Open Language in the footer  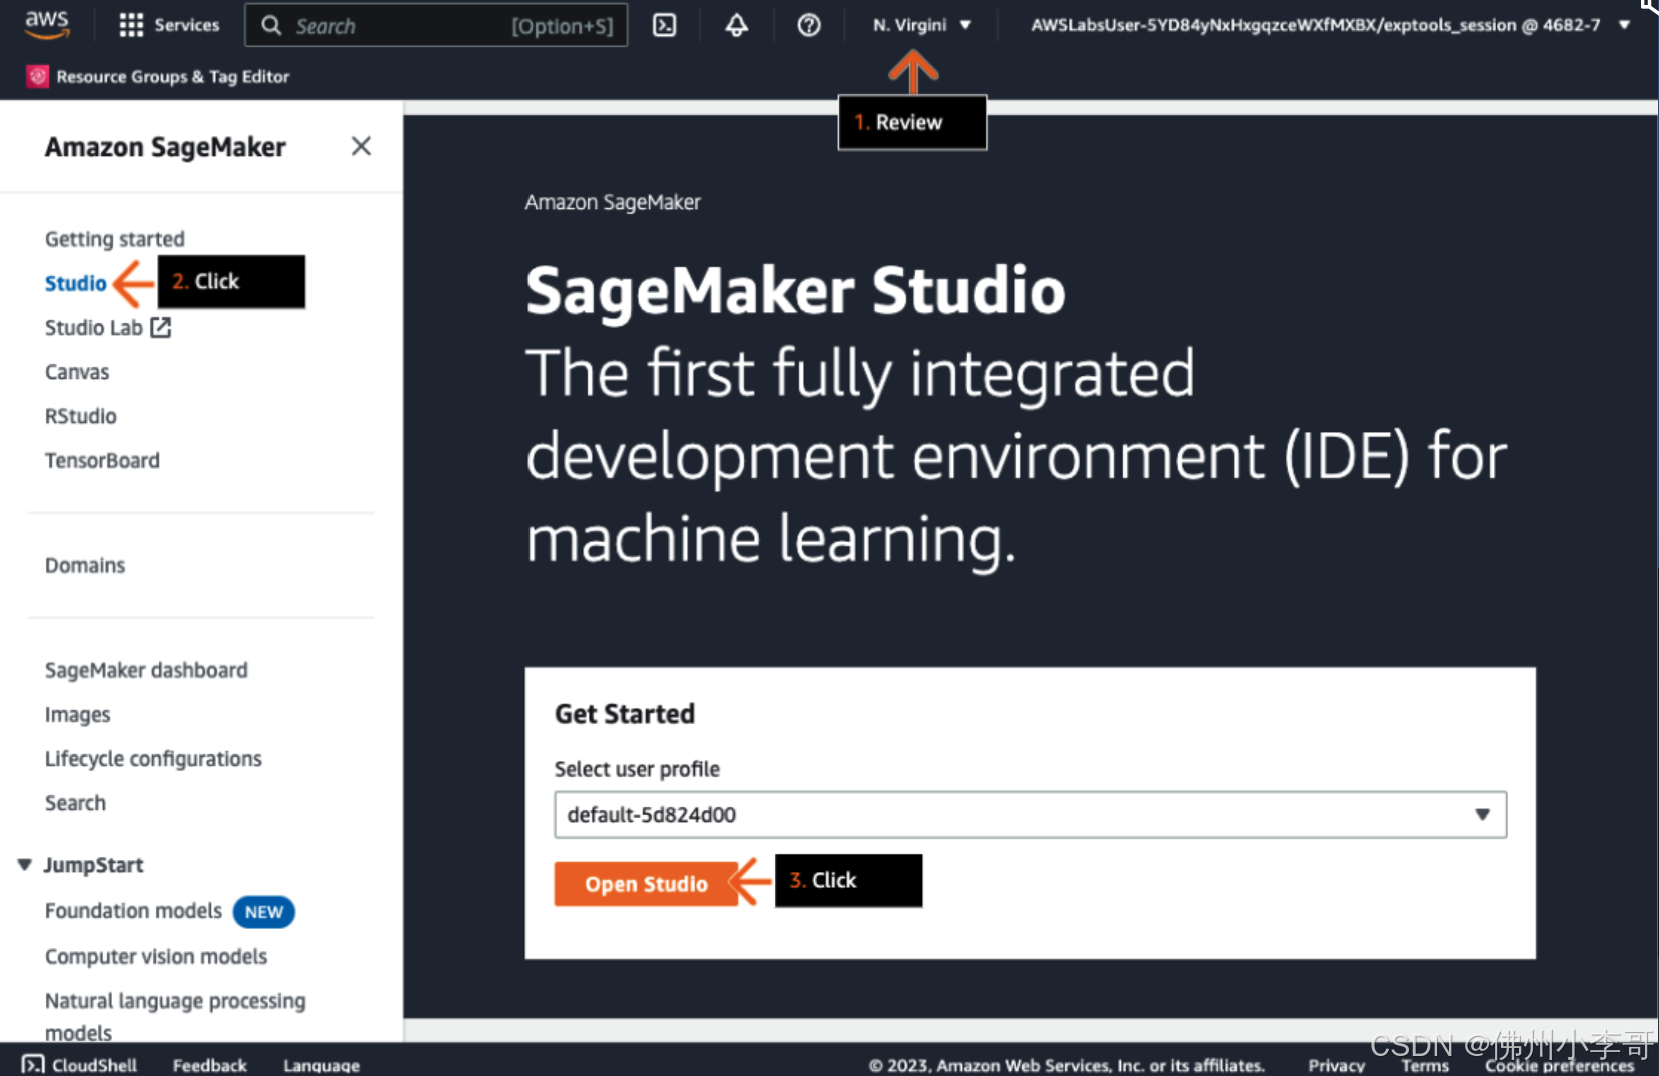[321, 1065]
